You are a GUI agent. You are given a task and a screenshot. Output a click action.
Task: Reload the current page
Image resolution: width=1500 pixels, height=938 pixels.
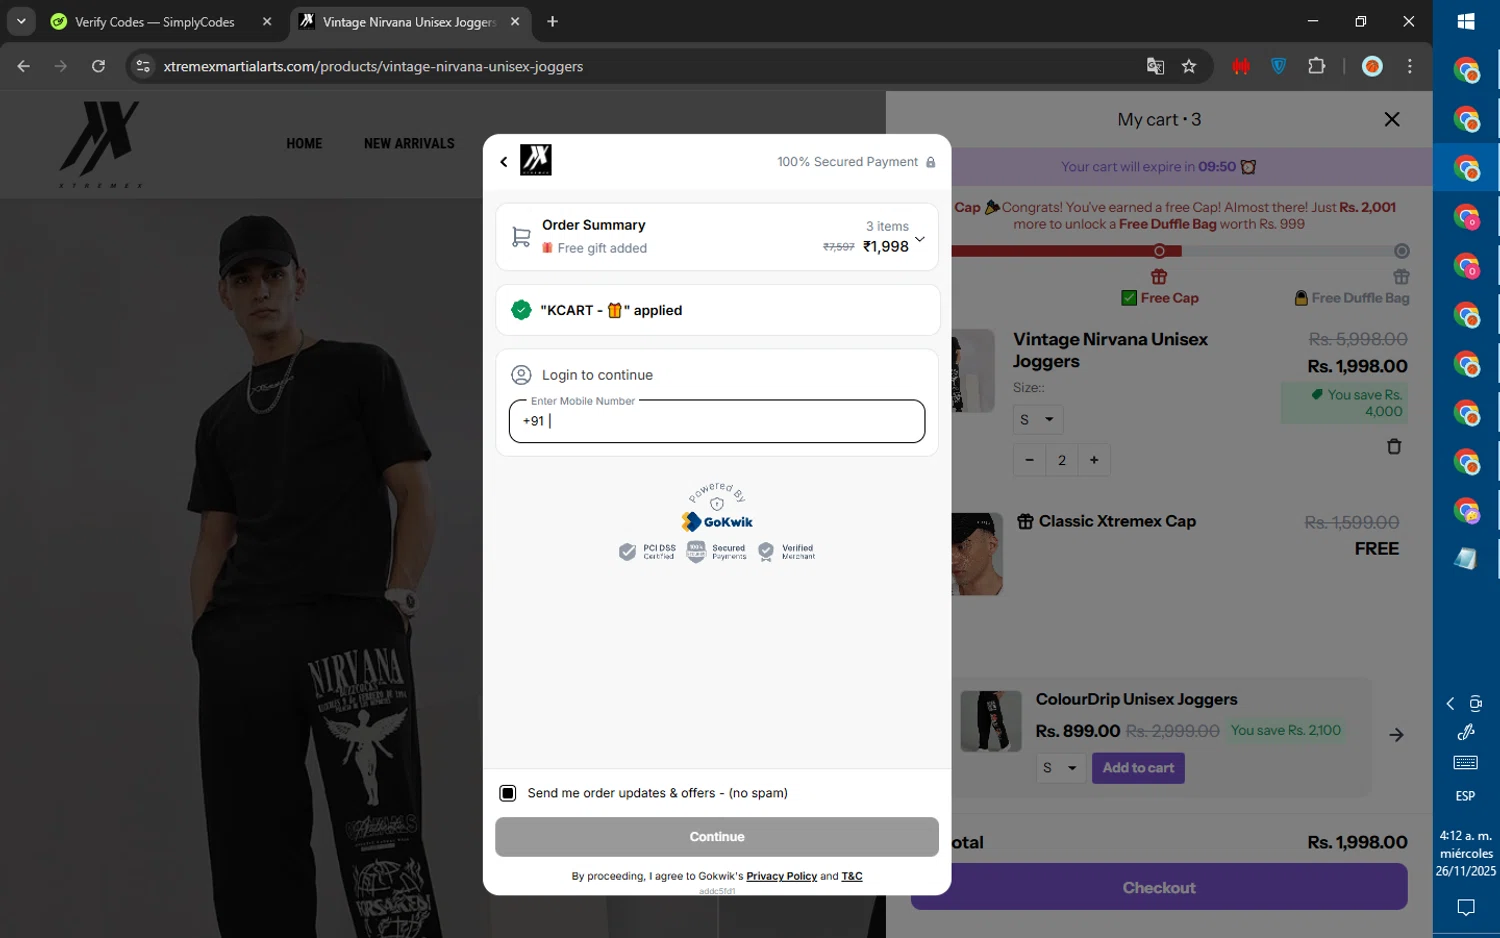98,66
